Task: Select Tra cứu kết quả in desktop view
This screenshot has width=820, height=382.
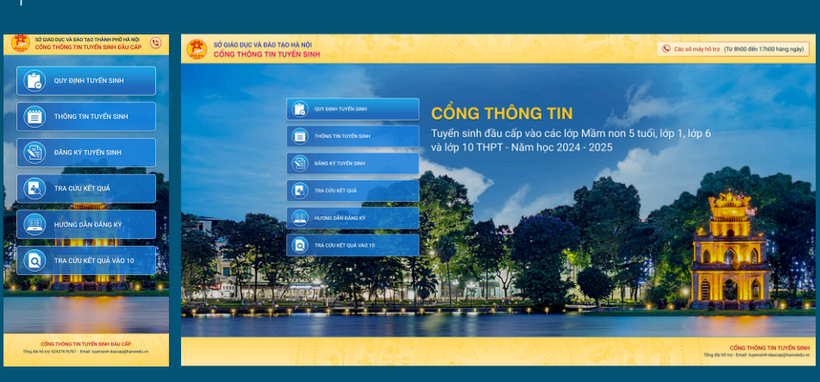Action: pyautogui.click(x=352, y=190)
